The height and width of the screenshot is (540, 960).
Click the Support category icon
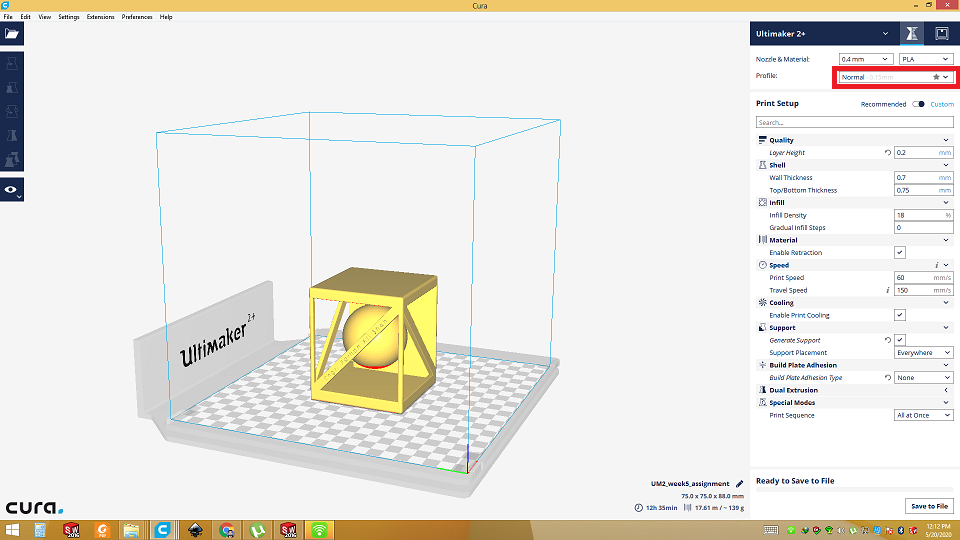pyautogui.click(x=762, y=328)
